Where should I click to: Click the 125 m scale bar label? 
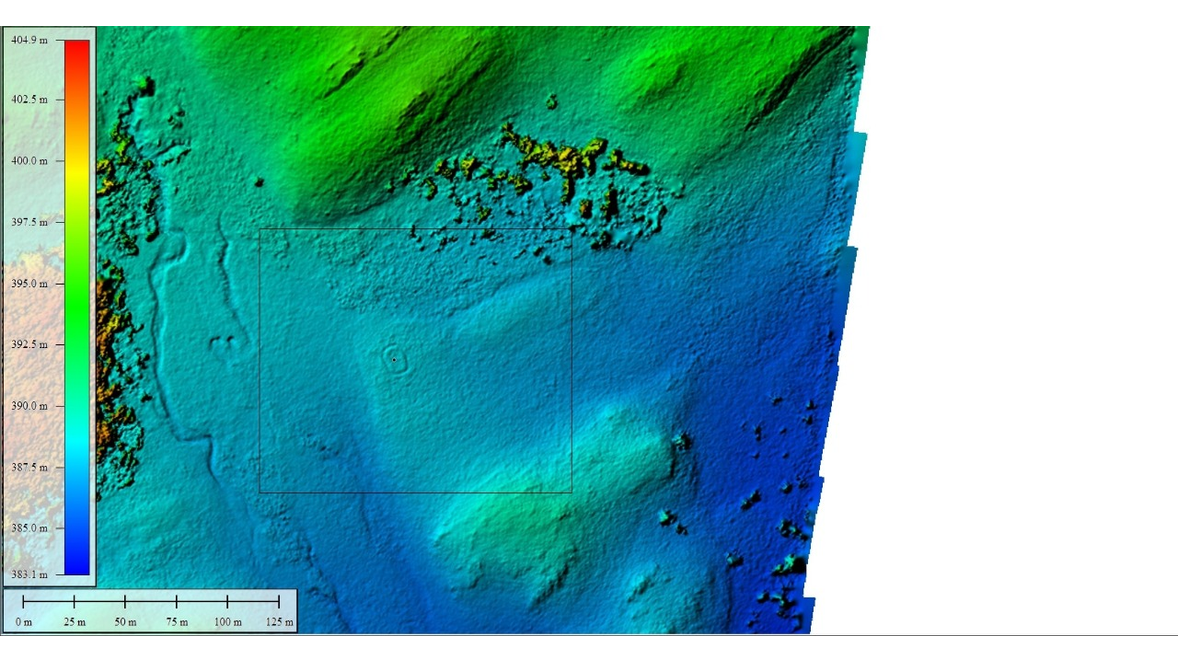[x=279, y=622]
